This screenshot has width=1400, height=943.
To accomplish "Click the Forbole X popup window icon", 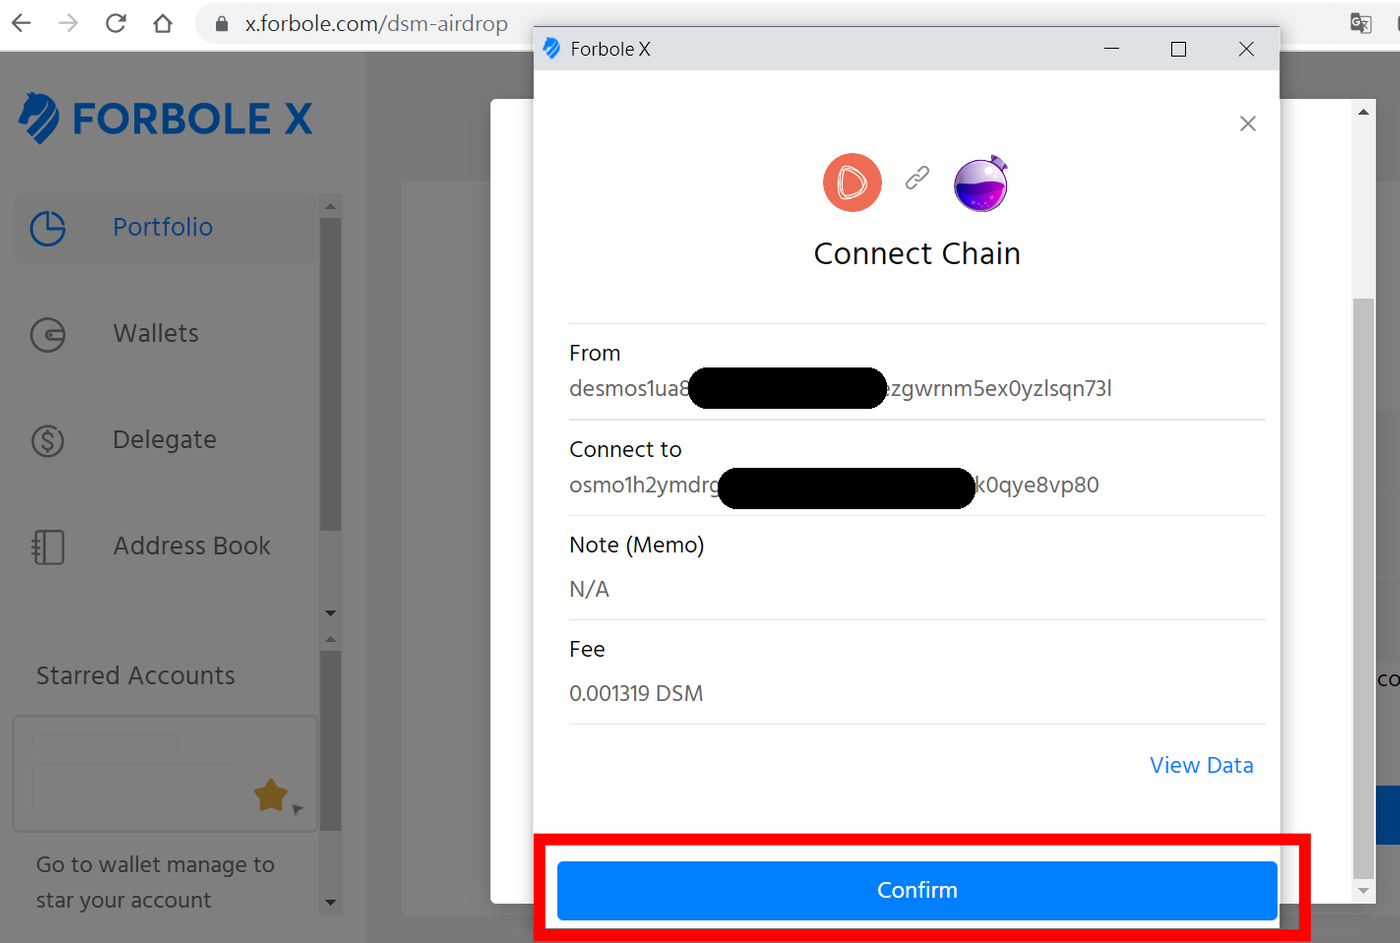I will coord(551,49).
